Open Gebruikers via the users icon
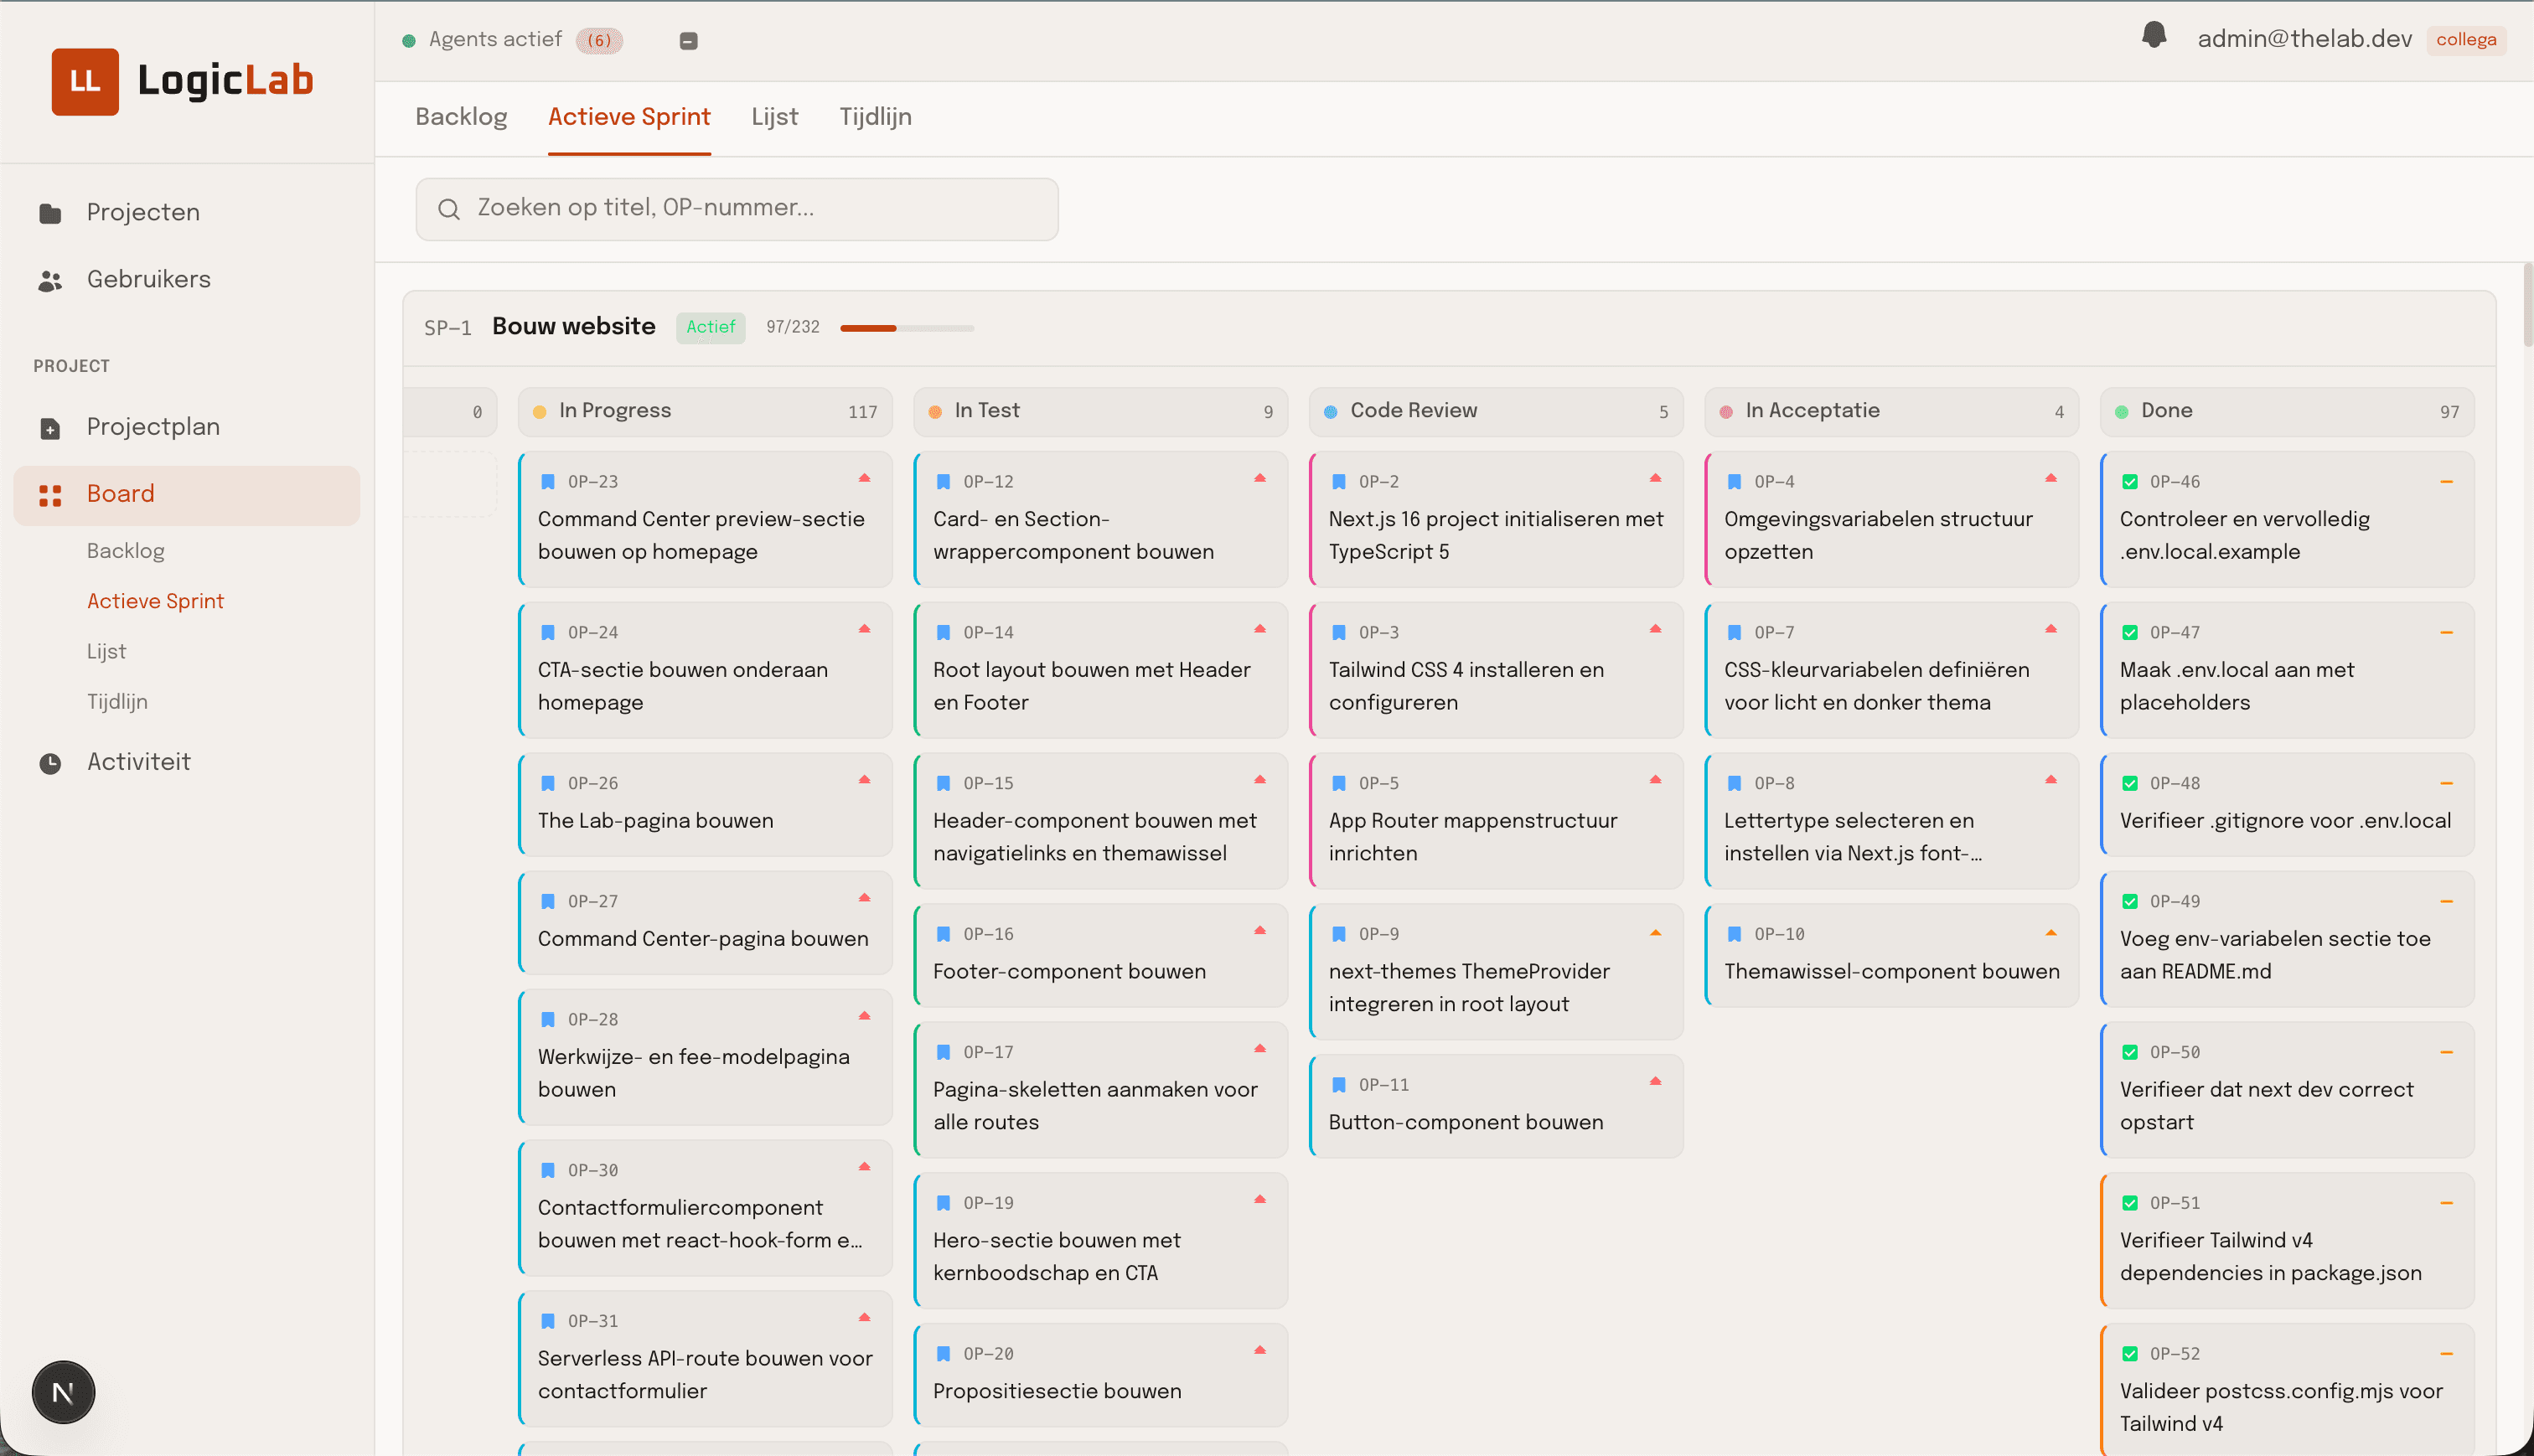 pyautogui.click(x=50, y=280)
